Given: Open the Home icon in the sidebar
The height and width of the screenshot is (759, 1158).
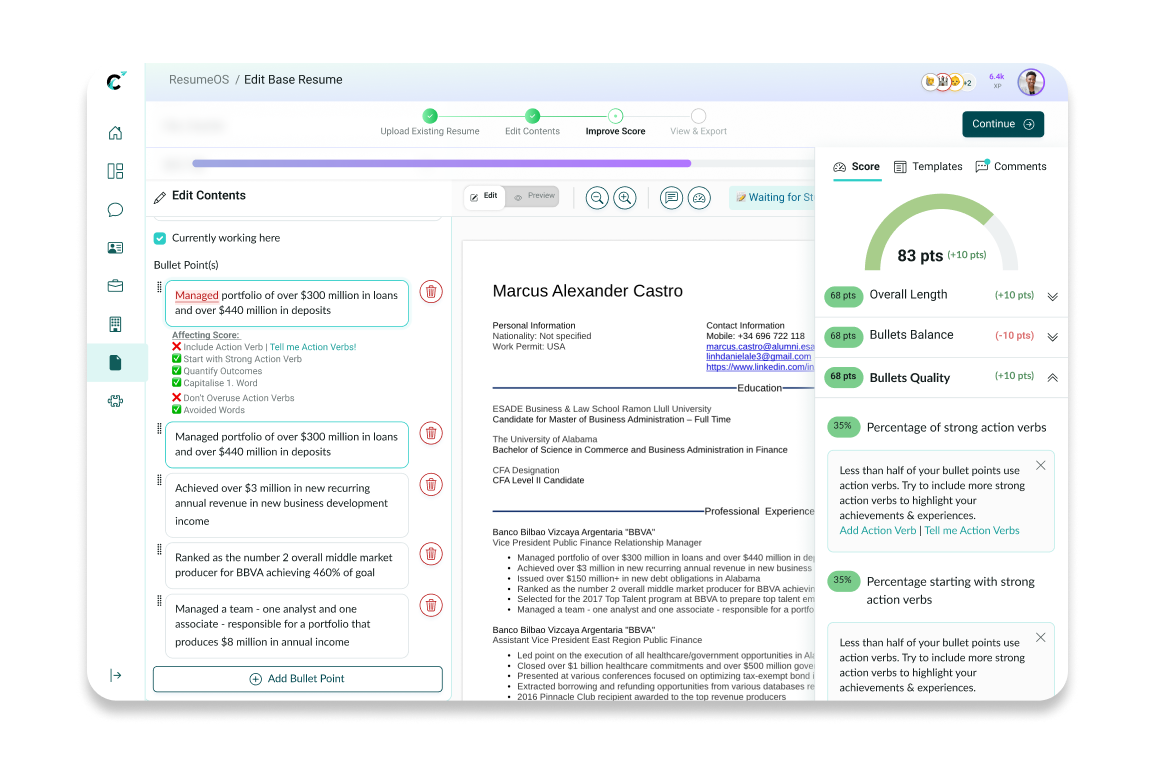Looking at the screenshot, I should (115, 133).
